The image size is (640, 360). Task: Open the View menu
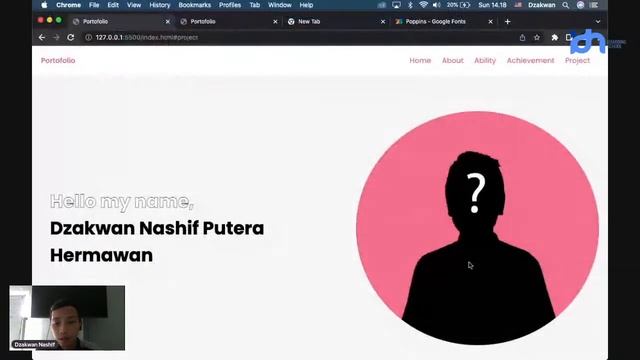pyautogui.click(x=133, y=5)
